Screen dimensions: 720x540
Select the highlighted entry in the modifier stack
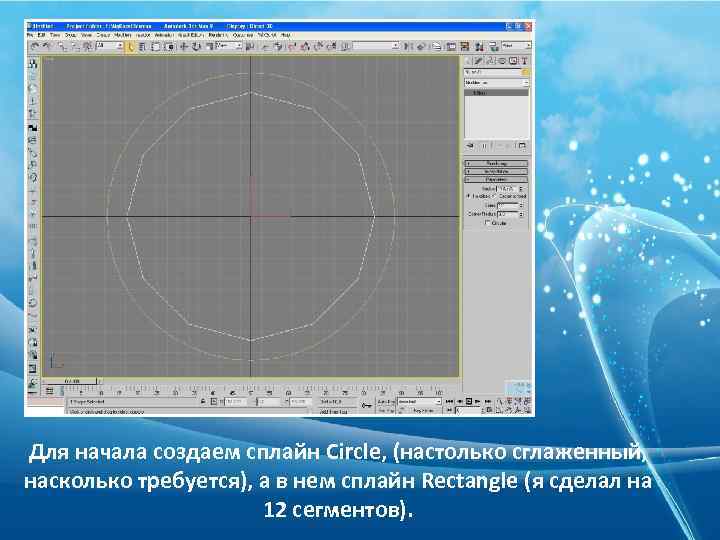[x=496, y=93]
